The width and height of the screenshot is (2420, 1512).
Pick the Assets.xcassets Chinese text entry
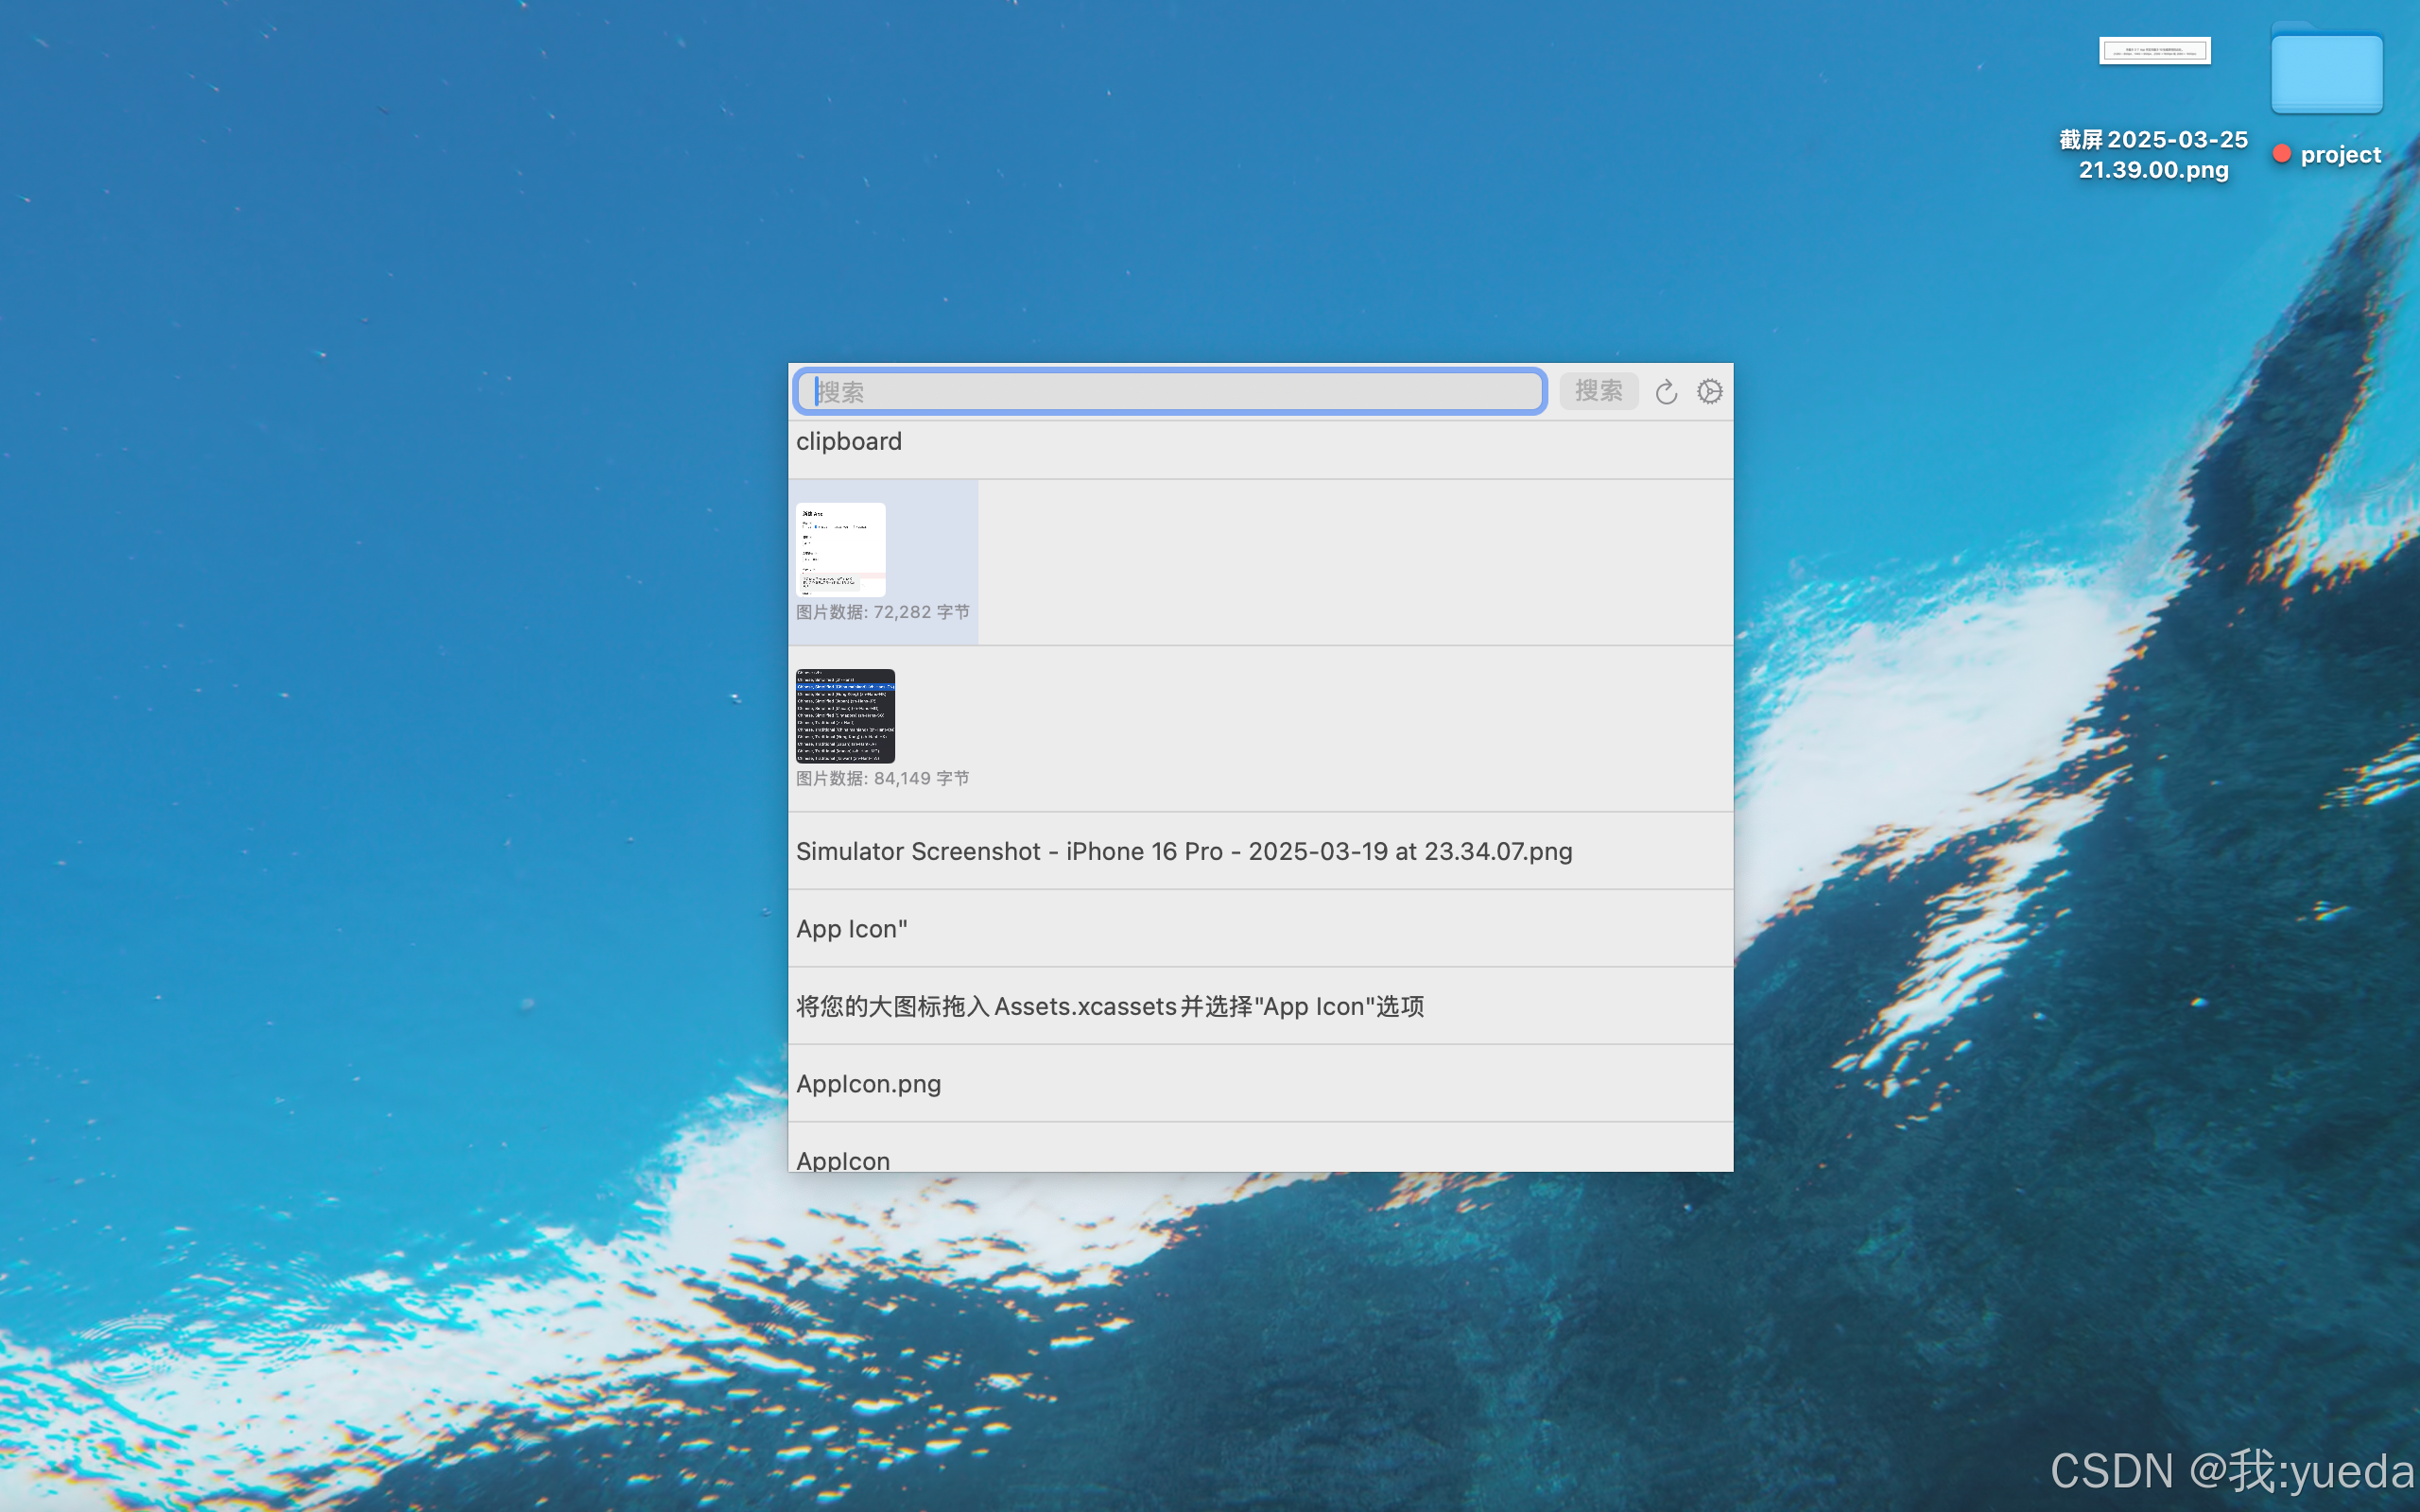pyautogui.click(x=1110, y=1006)
